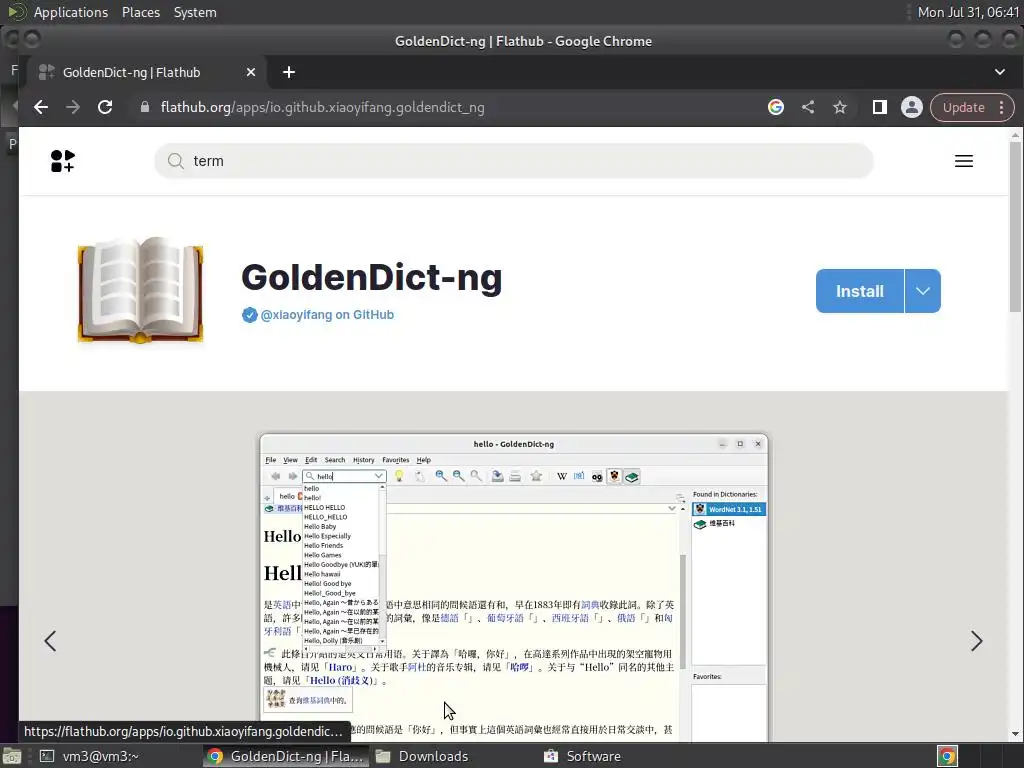Click the address bar URL
Viewport: 1024px width, 768px height.
tap(323, 108)
